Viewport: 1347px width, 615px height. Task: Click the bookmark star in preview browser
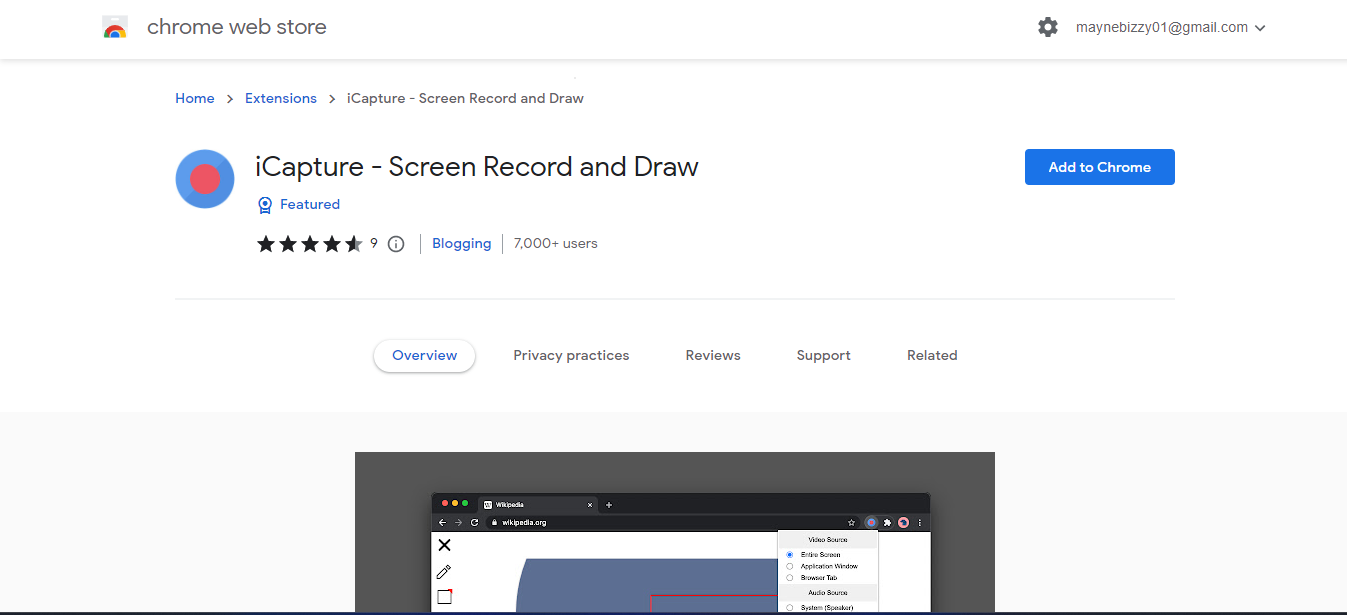click(851, 523)
